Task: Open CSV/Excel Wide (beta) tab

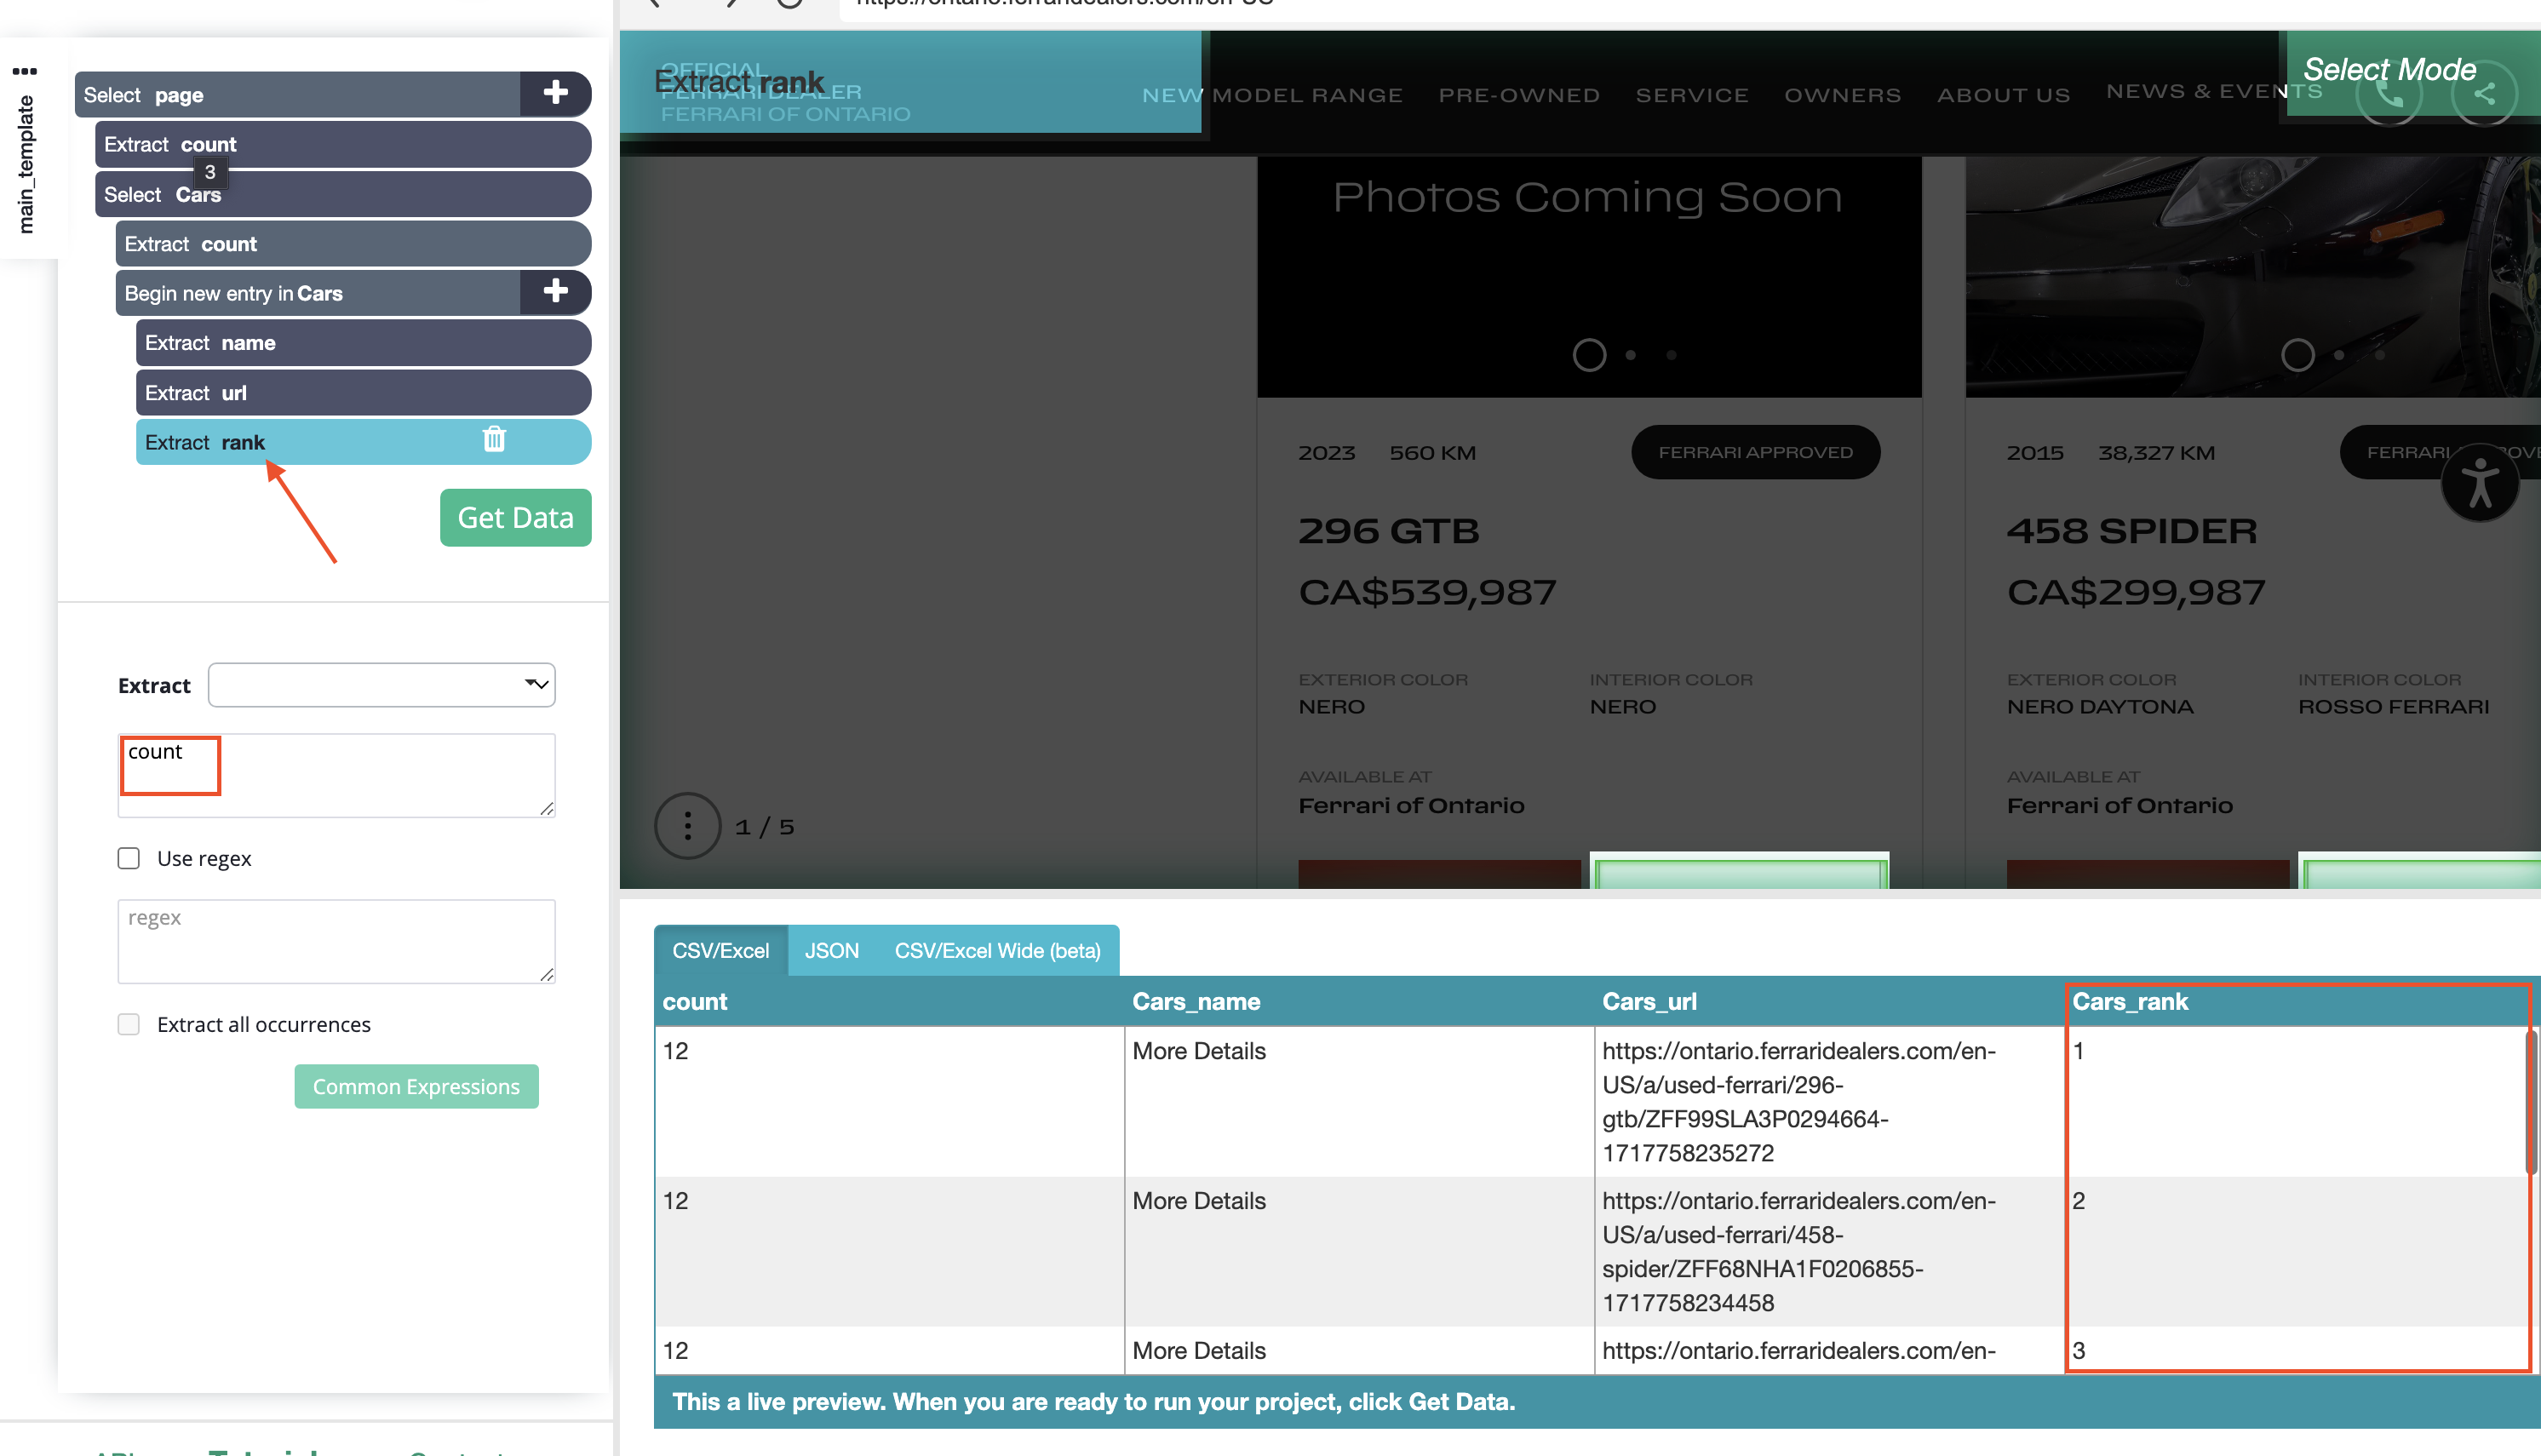Action: [x=997, y=950]
